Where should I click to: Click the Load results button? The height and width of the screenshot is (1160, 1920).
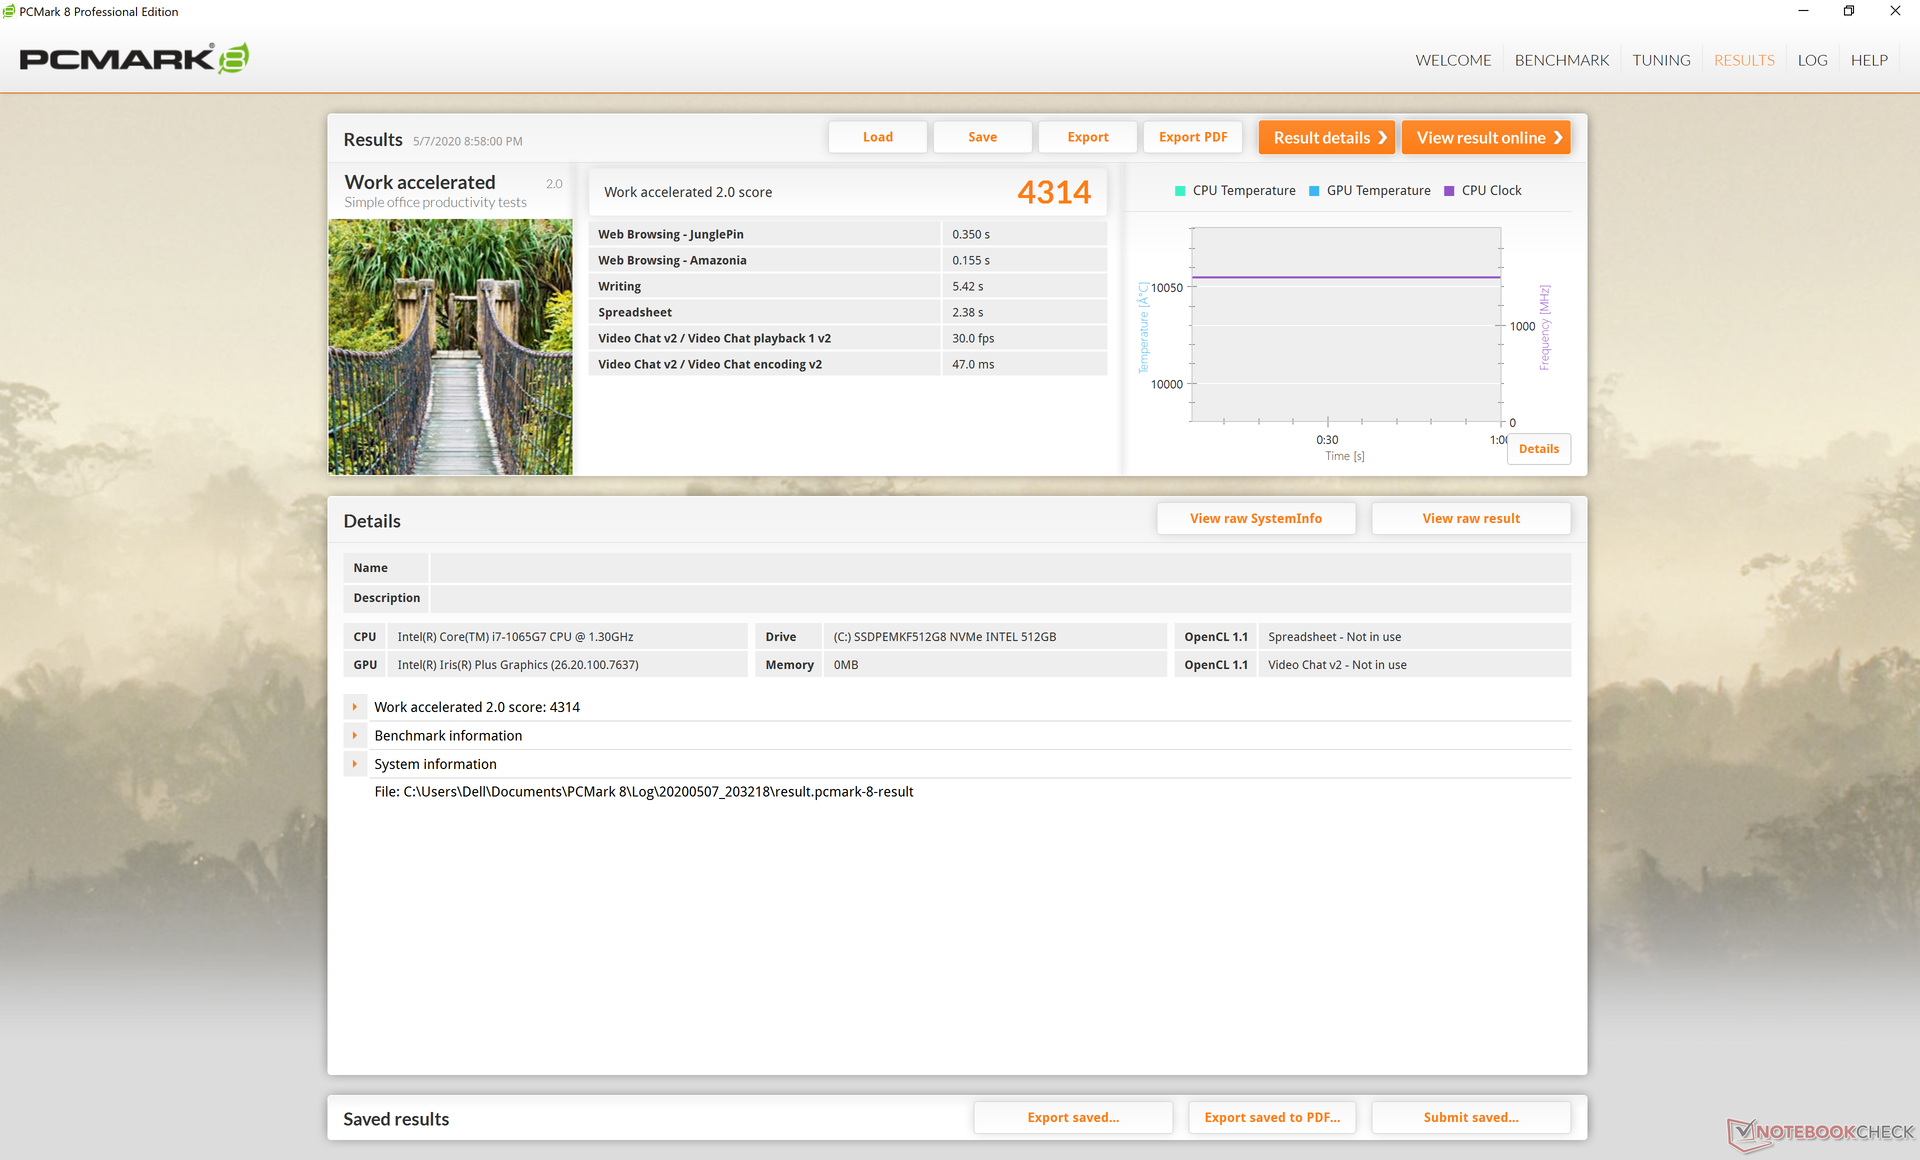[877, 137]
